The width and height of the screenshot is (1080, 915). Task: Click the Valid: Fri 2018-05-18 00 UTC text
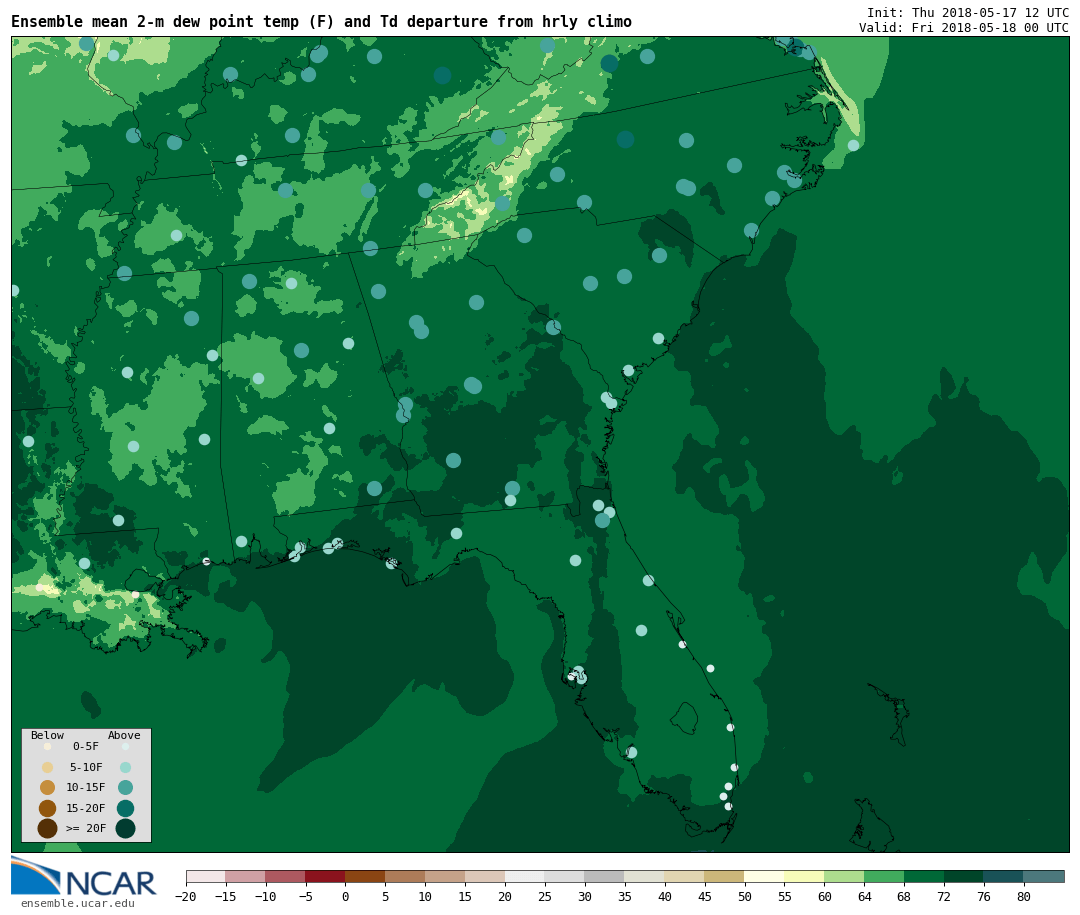coord(964,28)
